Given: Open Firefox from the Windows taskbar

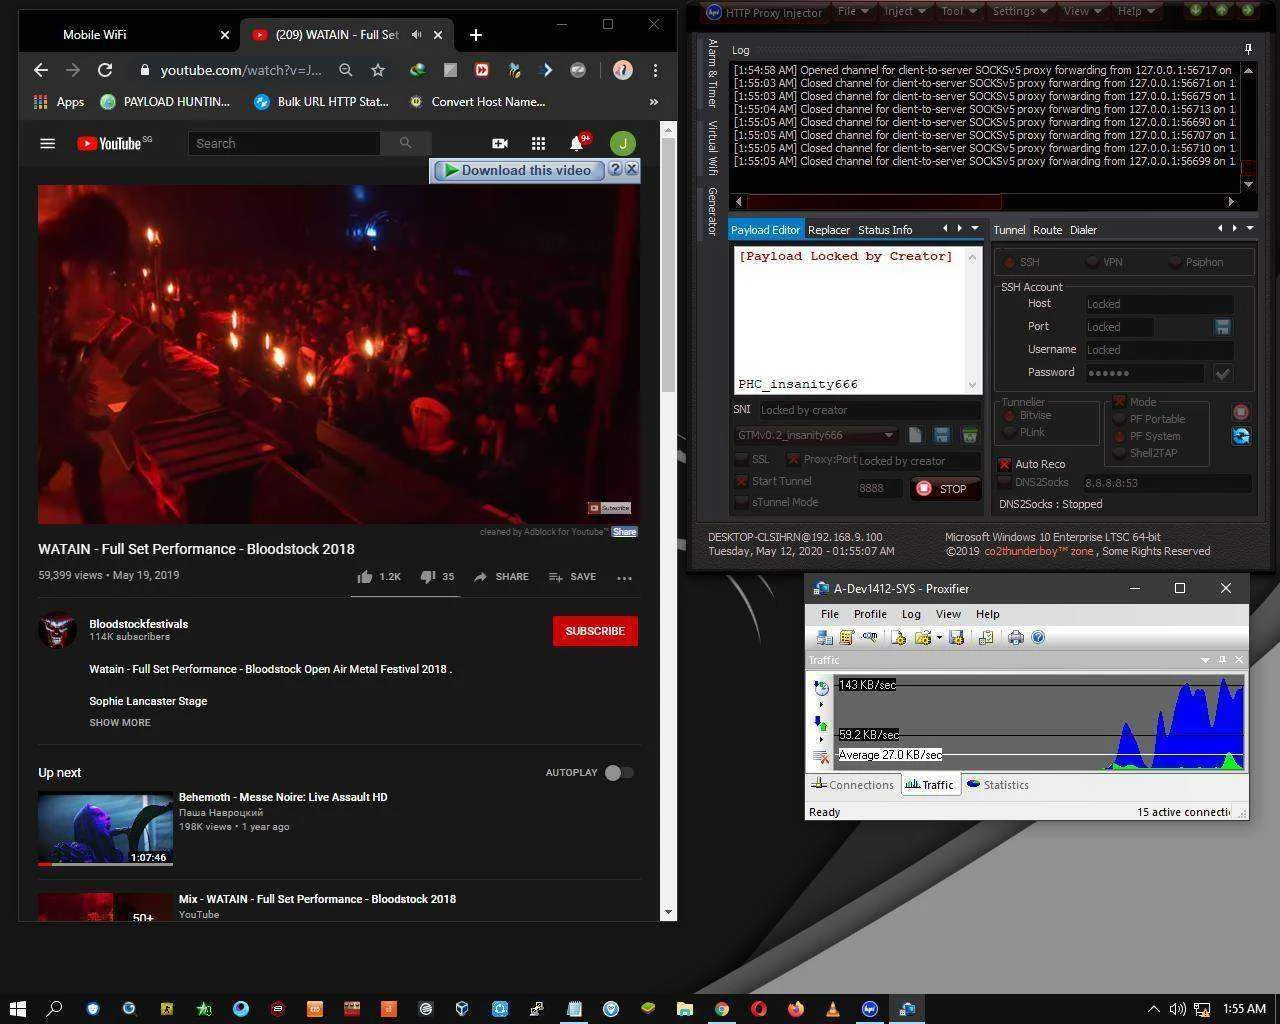Looking at the screenshot, I should pyautogui.click(x=796, y=1009).
